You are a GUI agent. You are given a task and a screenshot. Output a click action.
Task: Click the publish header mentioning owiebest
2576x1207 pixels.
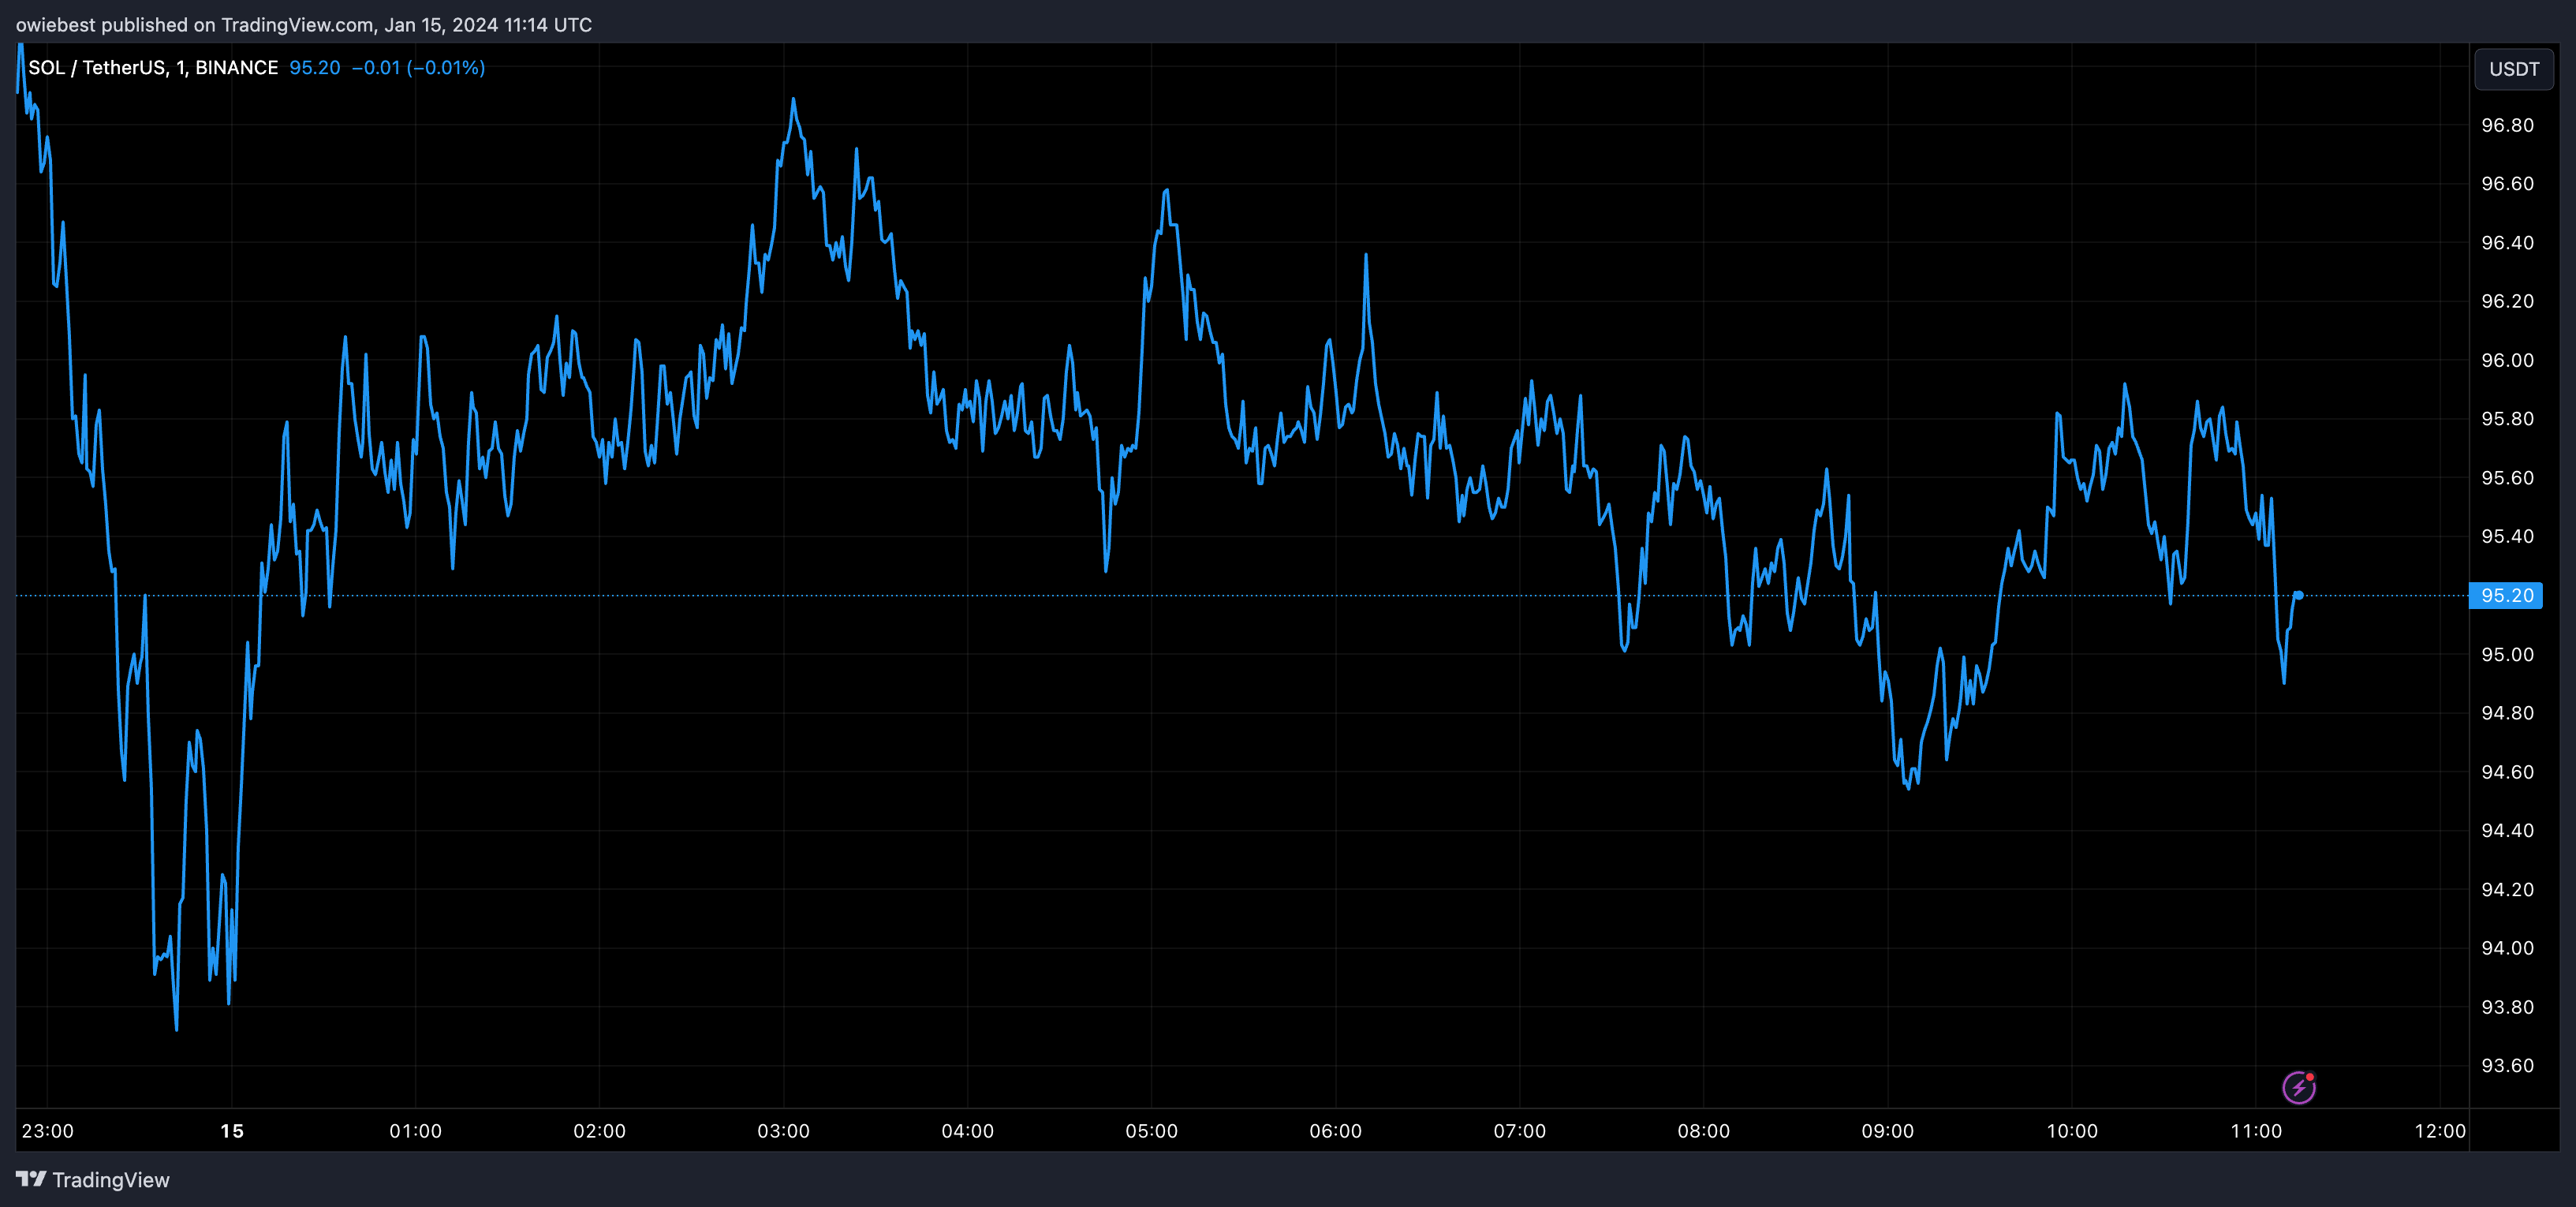(304, 25)
